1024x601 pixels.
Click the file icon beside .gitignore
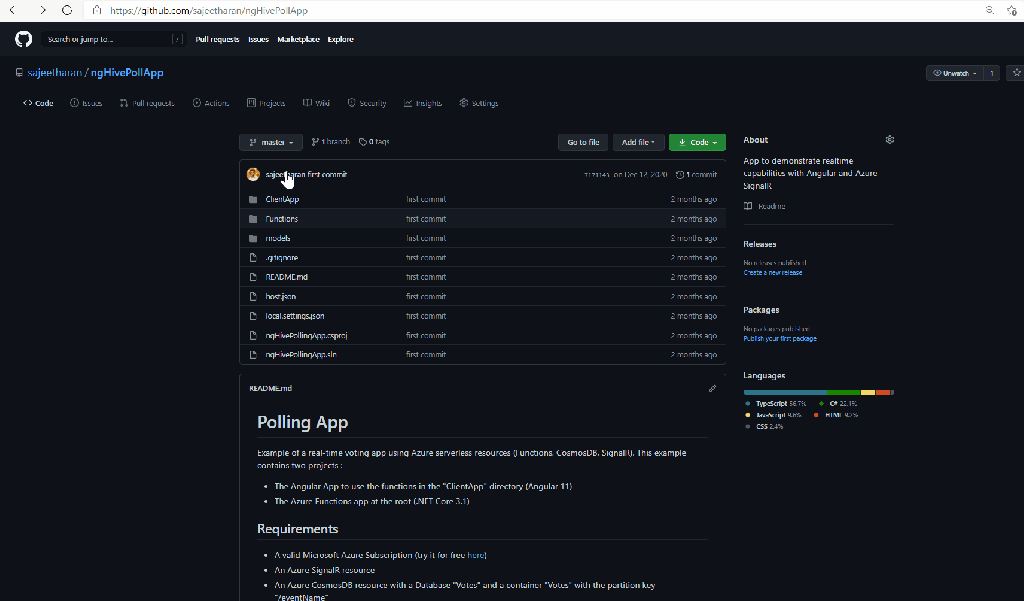253,257
